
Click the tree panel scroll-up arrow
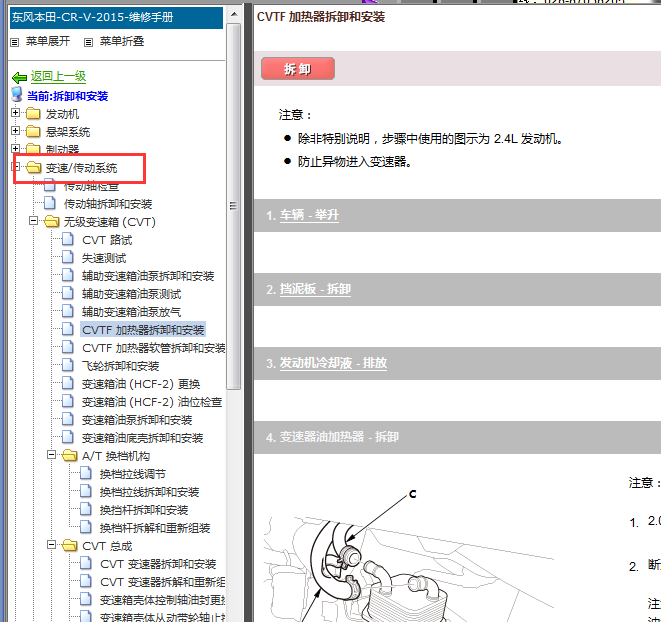point(234,14)
